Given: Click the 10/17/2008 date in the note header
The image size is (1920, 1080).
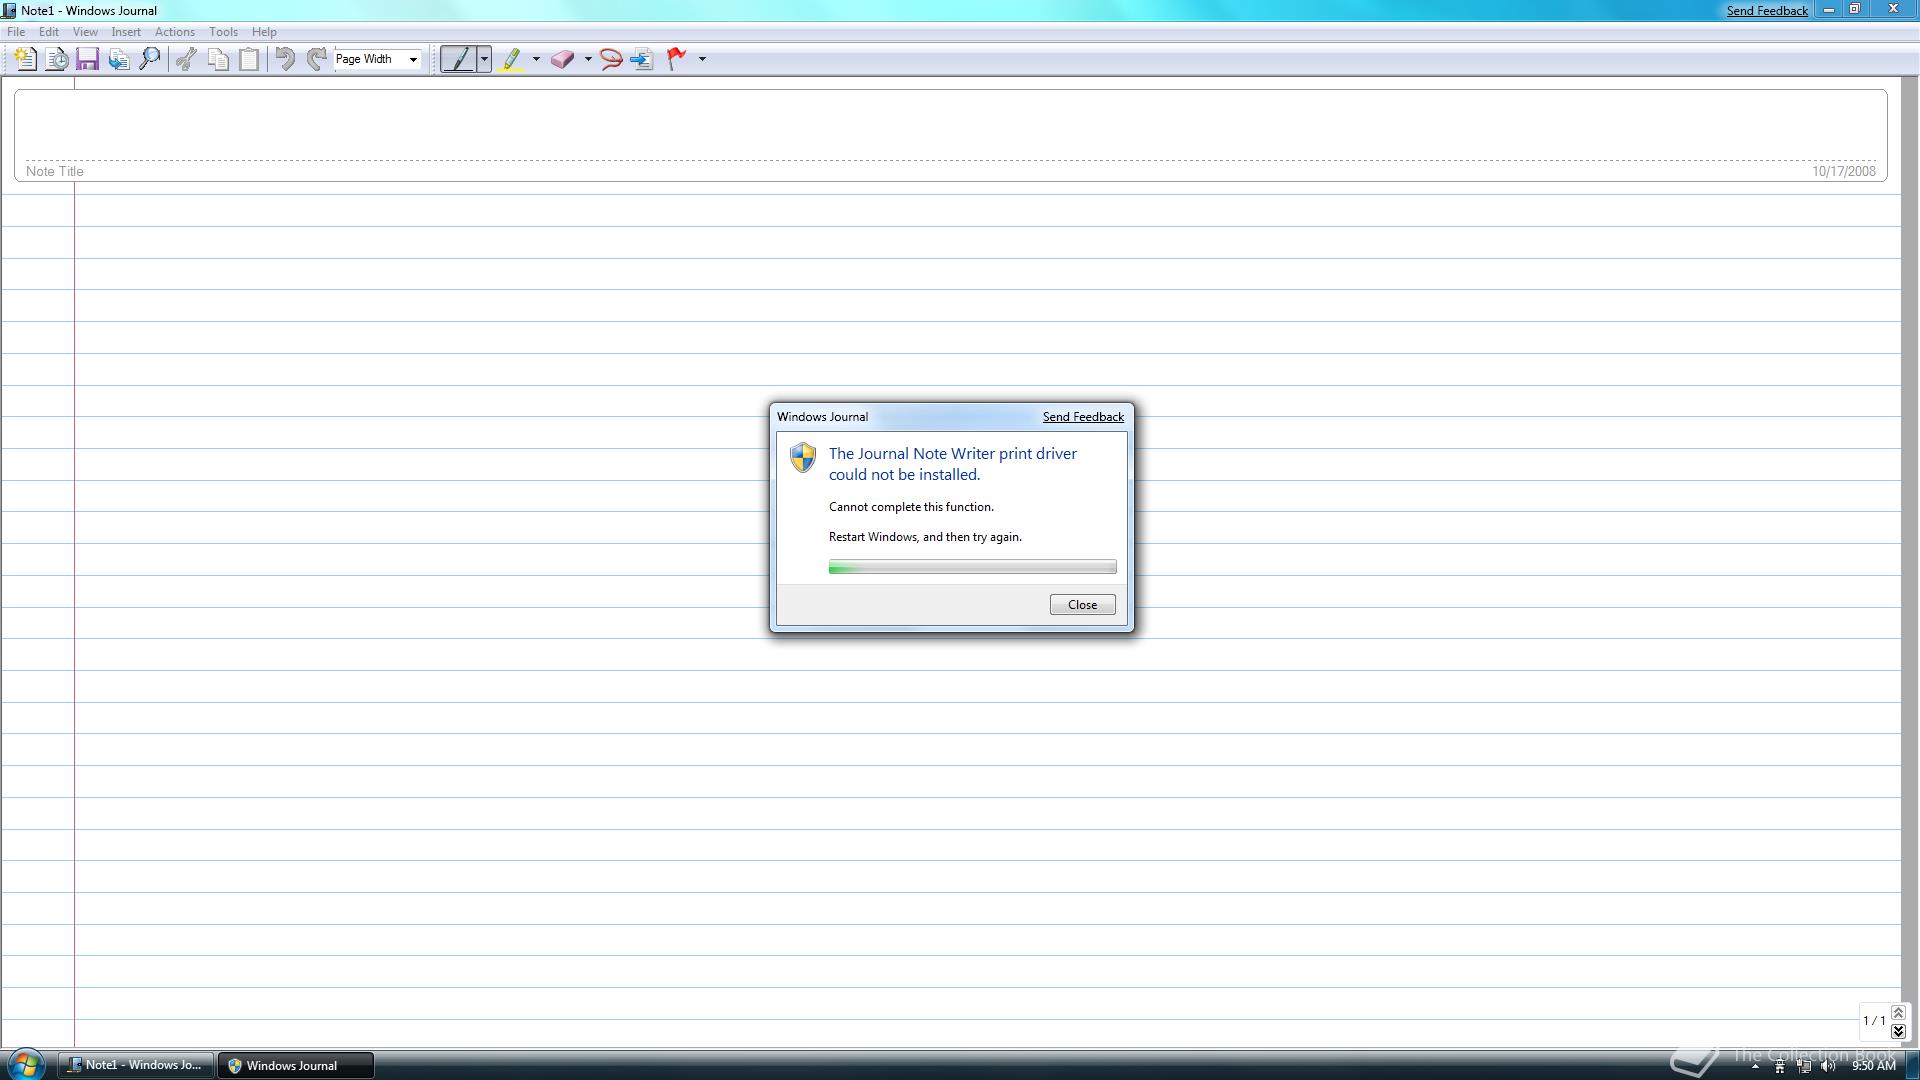Looking at the screenshot, I should (x=1844, y=171).
